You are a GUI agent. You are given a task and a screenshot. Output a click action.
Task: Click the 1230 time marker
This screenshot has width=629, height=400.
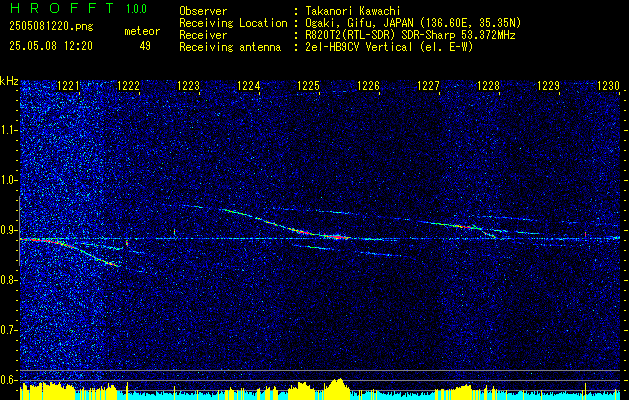click(609, 86)
